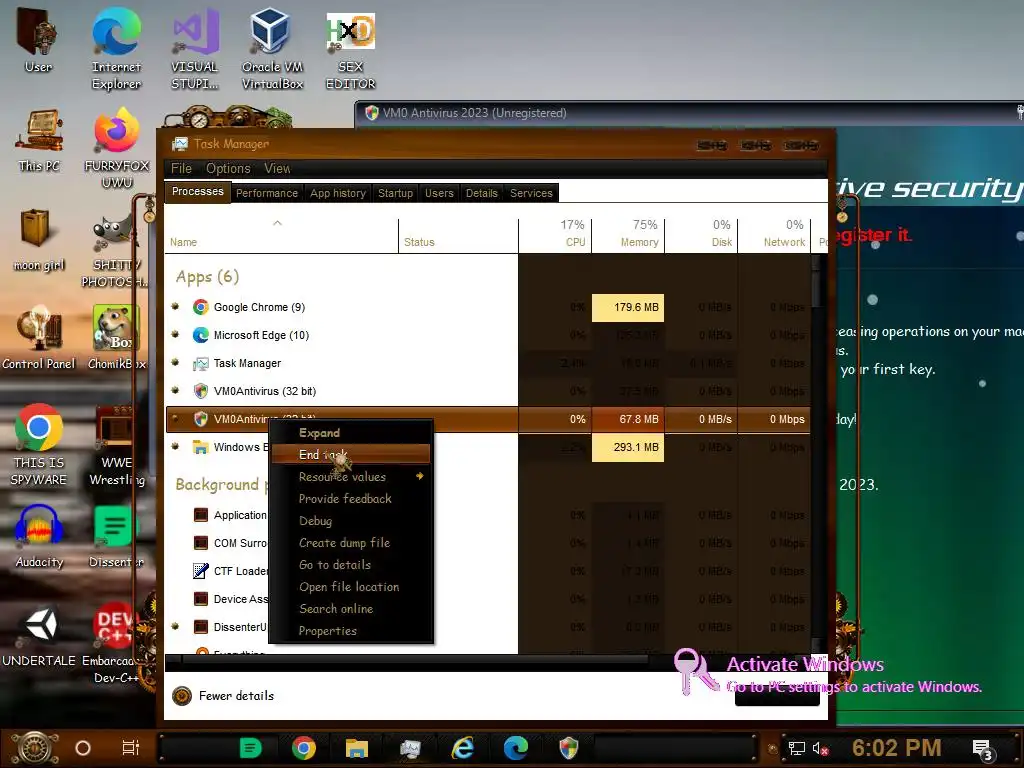Select End task from the context menu
Screen dimensions: 1024x768
coord(350,454)
